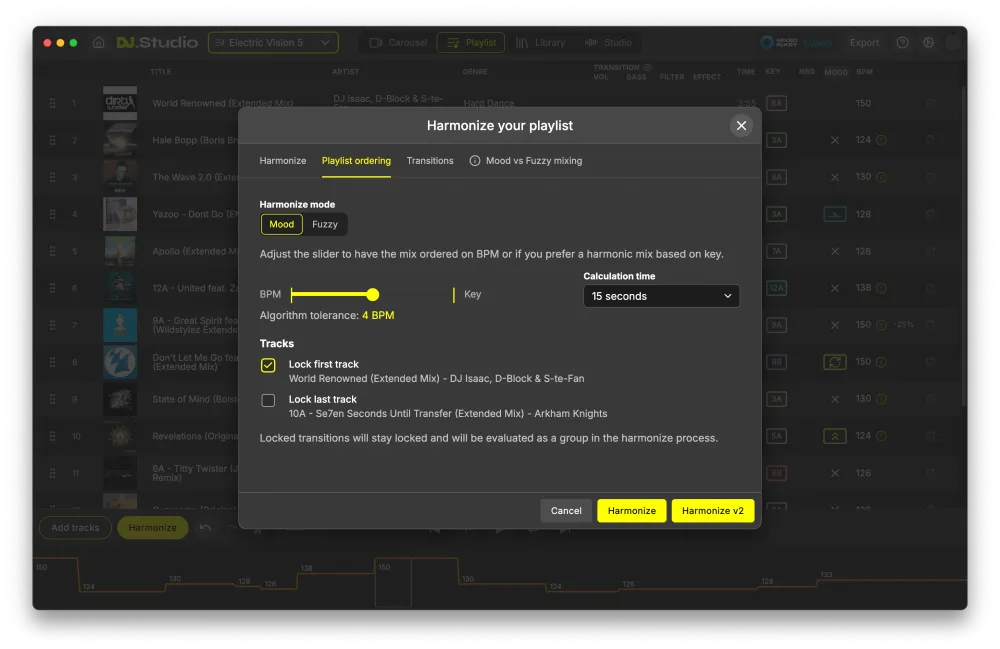Screen dimensions: 1000x649
Task: Click the Harmonize button next to Add tracks
Action: tap(152, 528)
